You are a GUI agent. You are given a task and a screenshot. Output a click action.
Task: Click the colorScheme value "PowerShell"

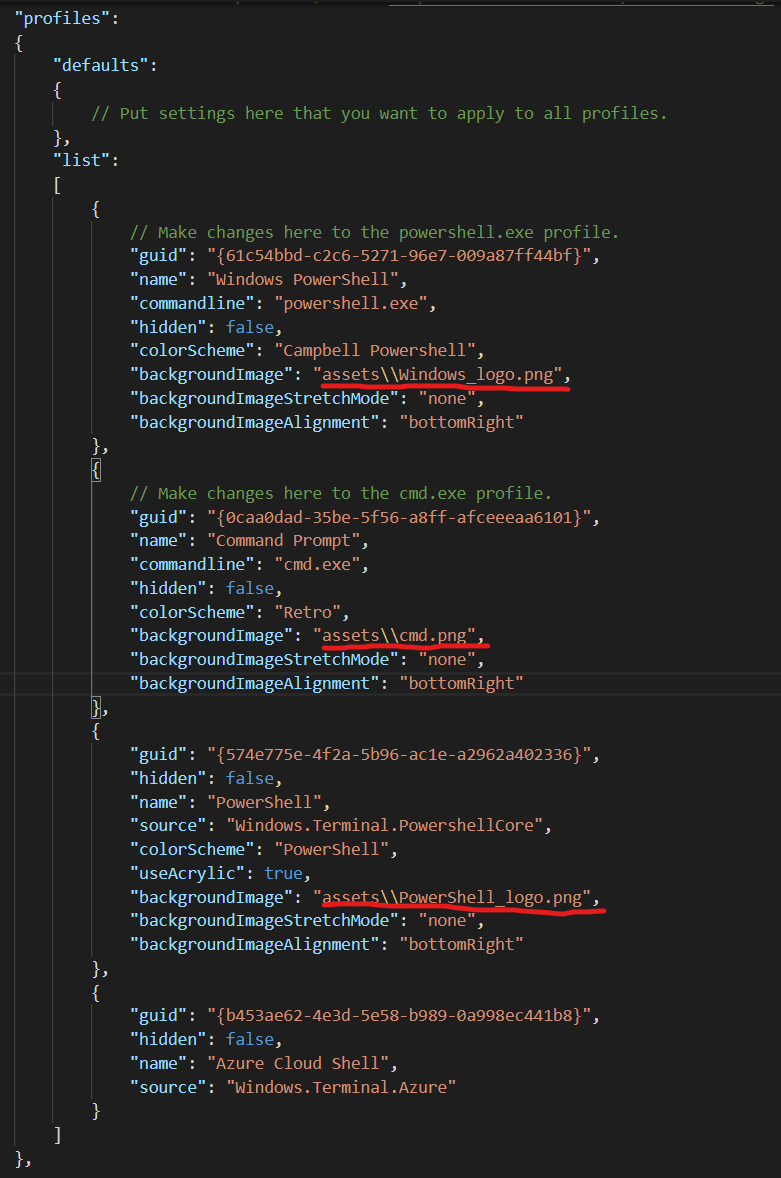click(x=331, y=850)
